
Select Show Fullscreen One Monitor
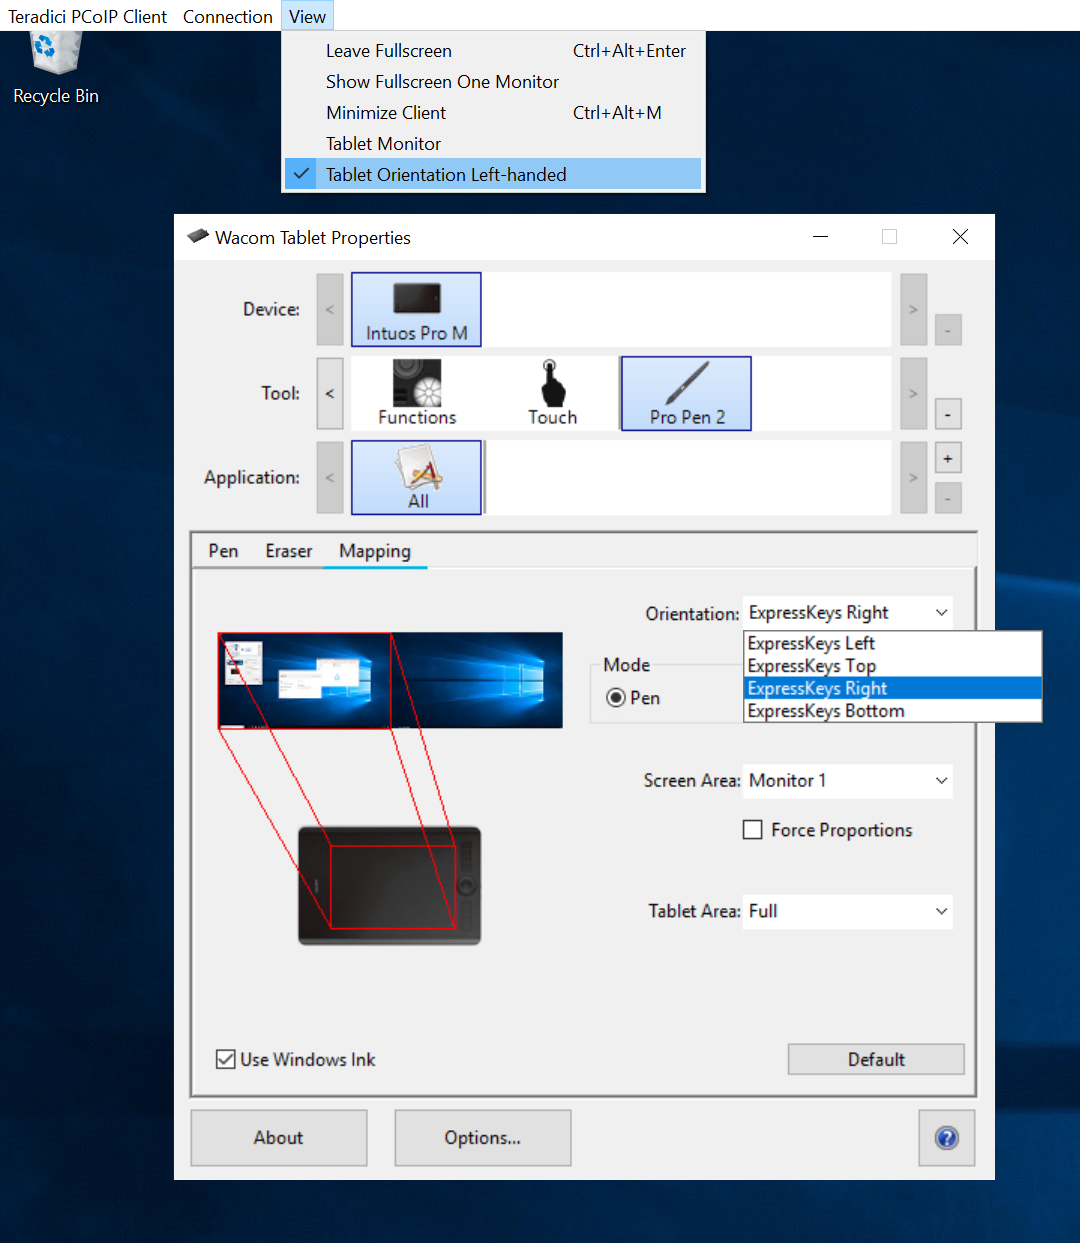coord(493,82)
